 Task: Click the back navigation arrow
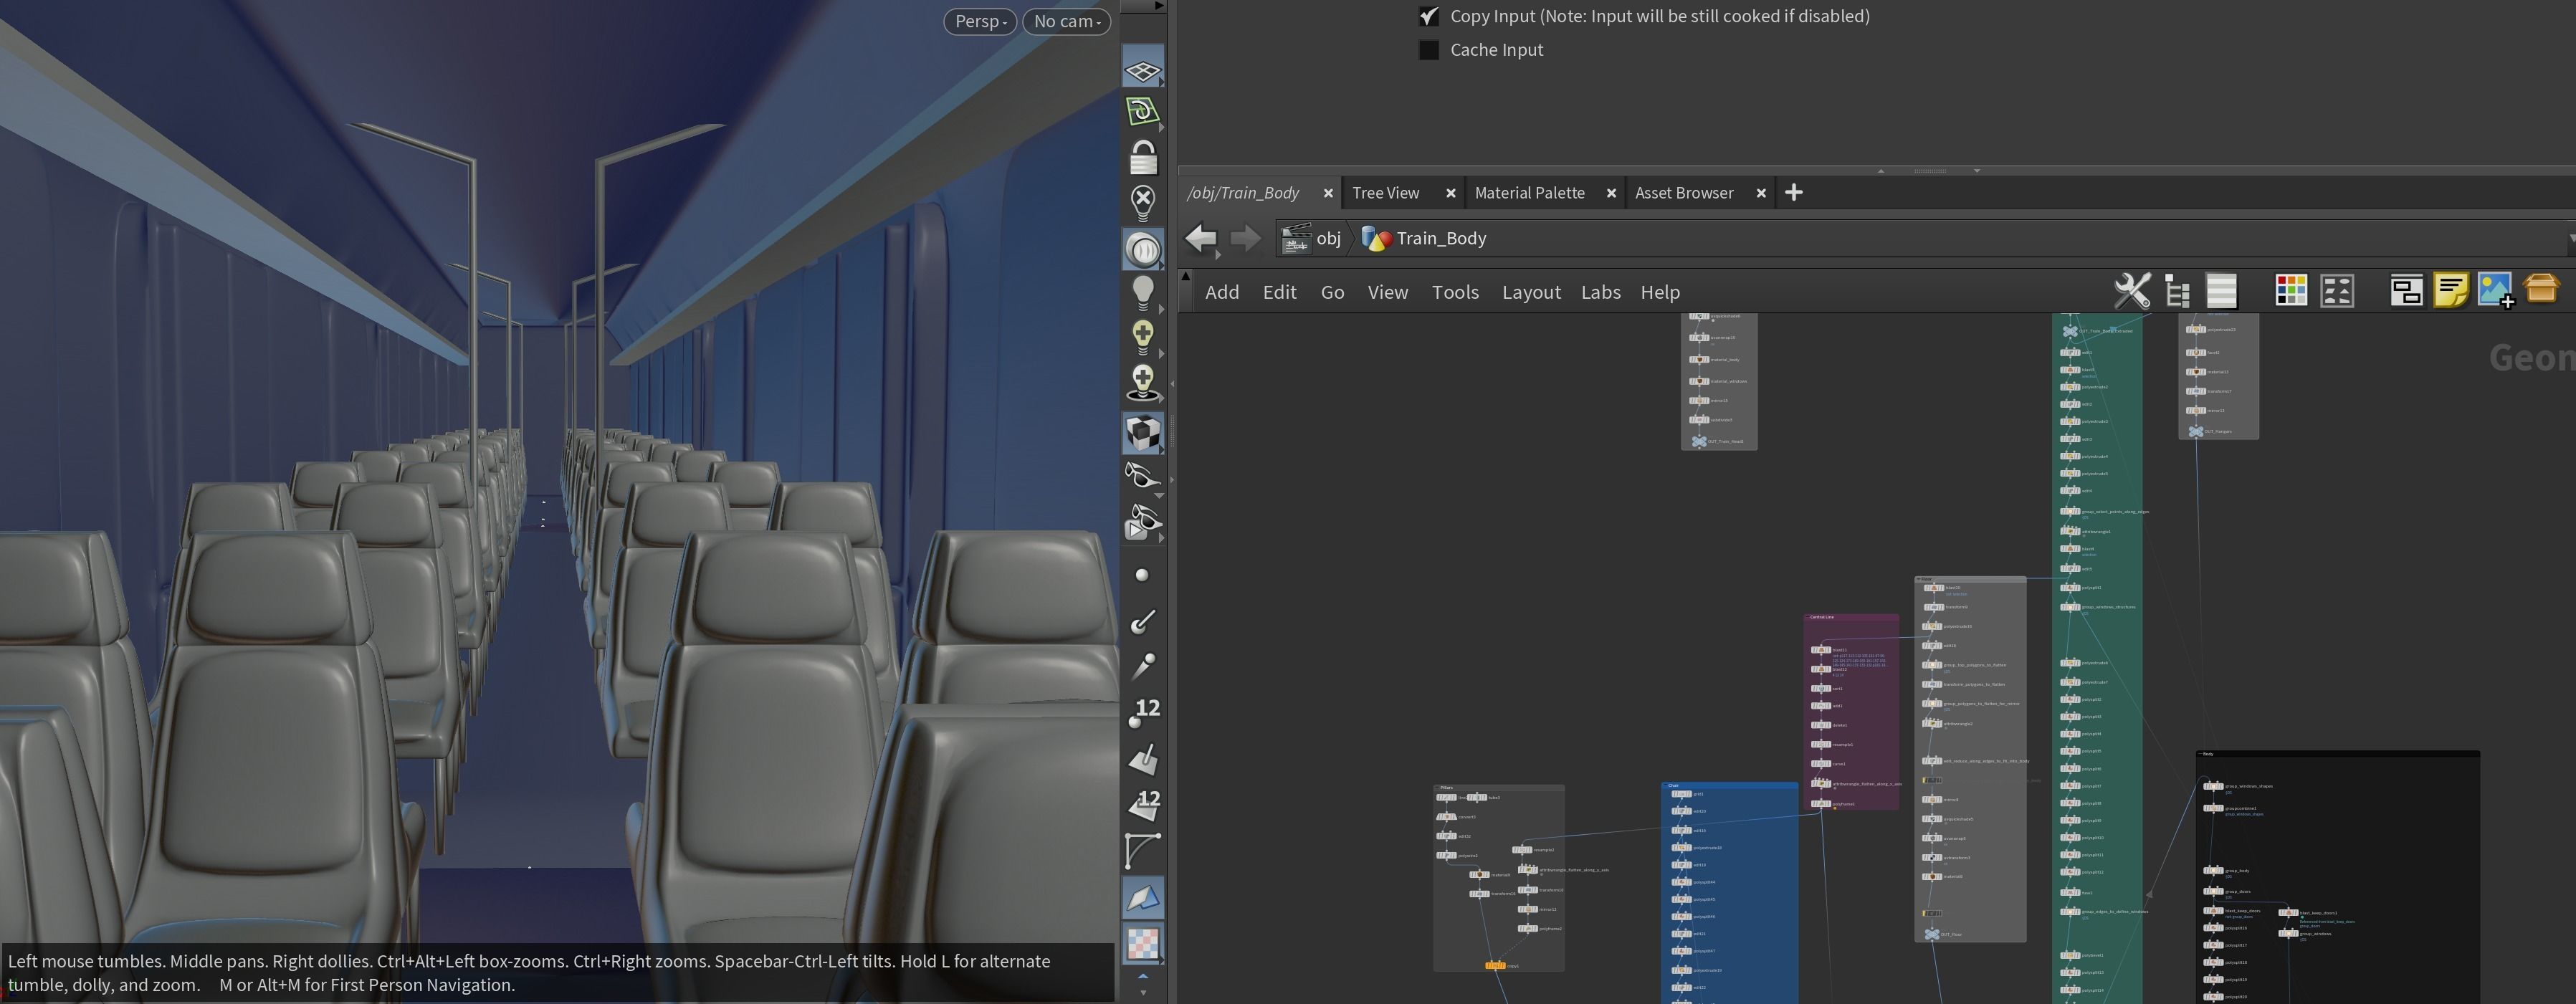click(1200, 238)
